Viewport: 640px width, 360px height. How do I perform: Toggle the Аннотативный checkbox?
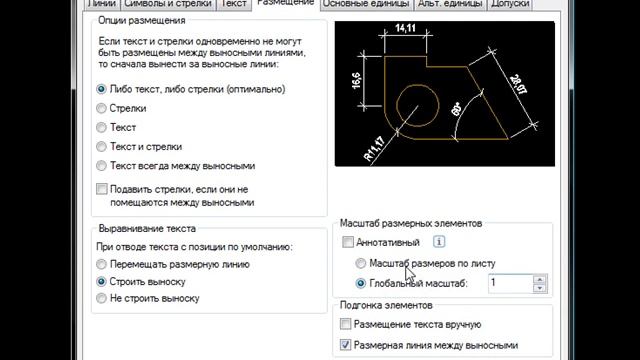coord(348,242)
